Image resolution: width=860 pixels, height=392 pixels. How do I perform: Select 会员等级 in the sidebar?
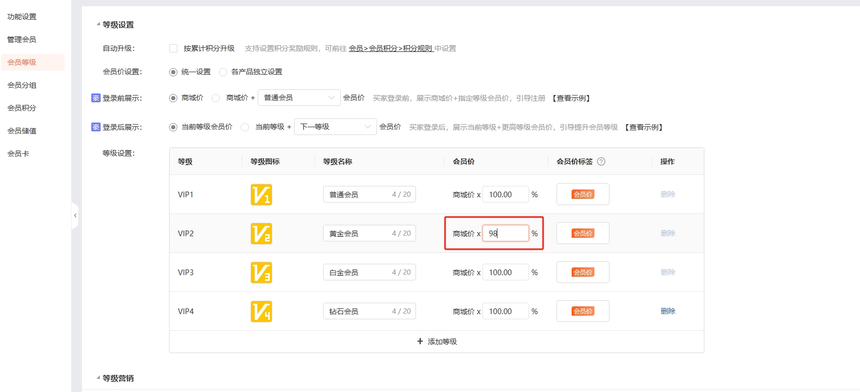pyautogui.click(x=33, y=63)
